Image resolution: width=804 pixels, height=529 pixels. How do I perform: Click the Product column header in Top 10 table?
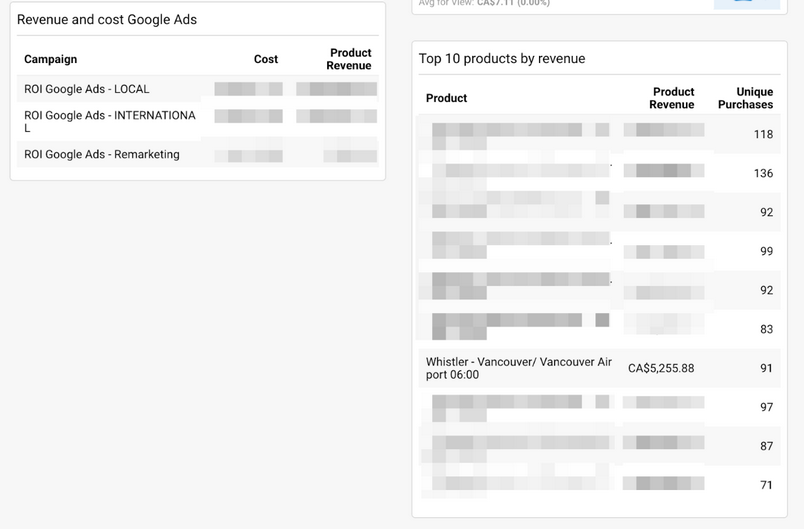(446, 98)
